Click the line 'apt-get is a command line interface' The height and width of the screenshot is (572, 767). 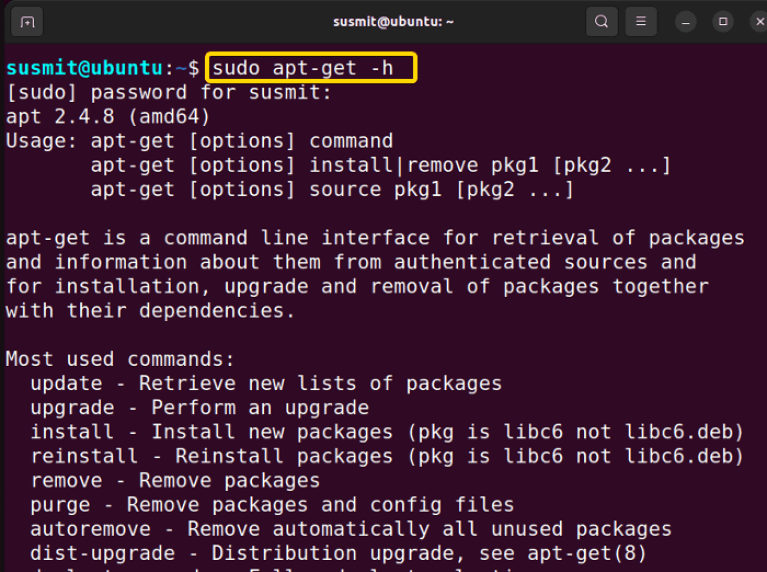coord(375,238)
